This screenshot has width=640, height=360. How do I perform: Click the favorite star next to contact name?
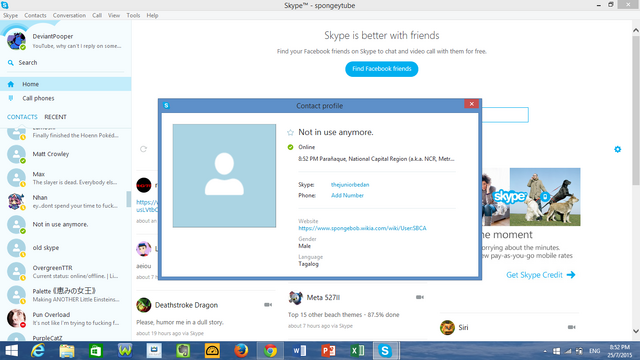(290, 132)
